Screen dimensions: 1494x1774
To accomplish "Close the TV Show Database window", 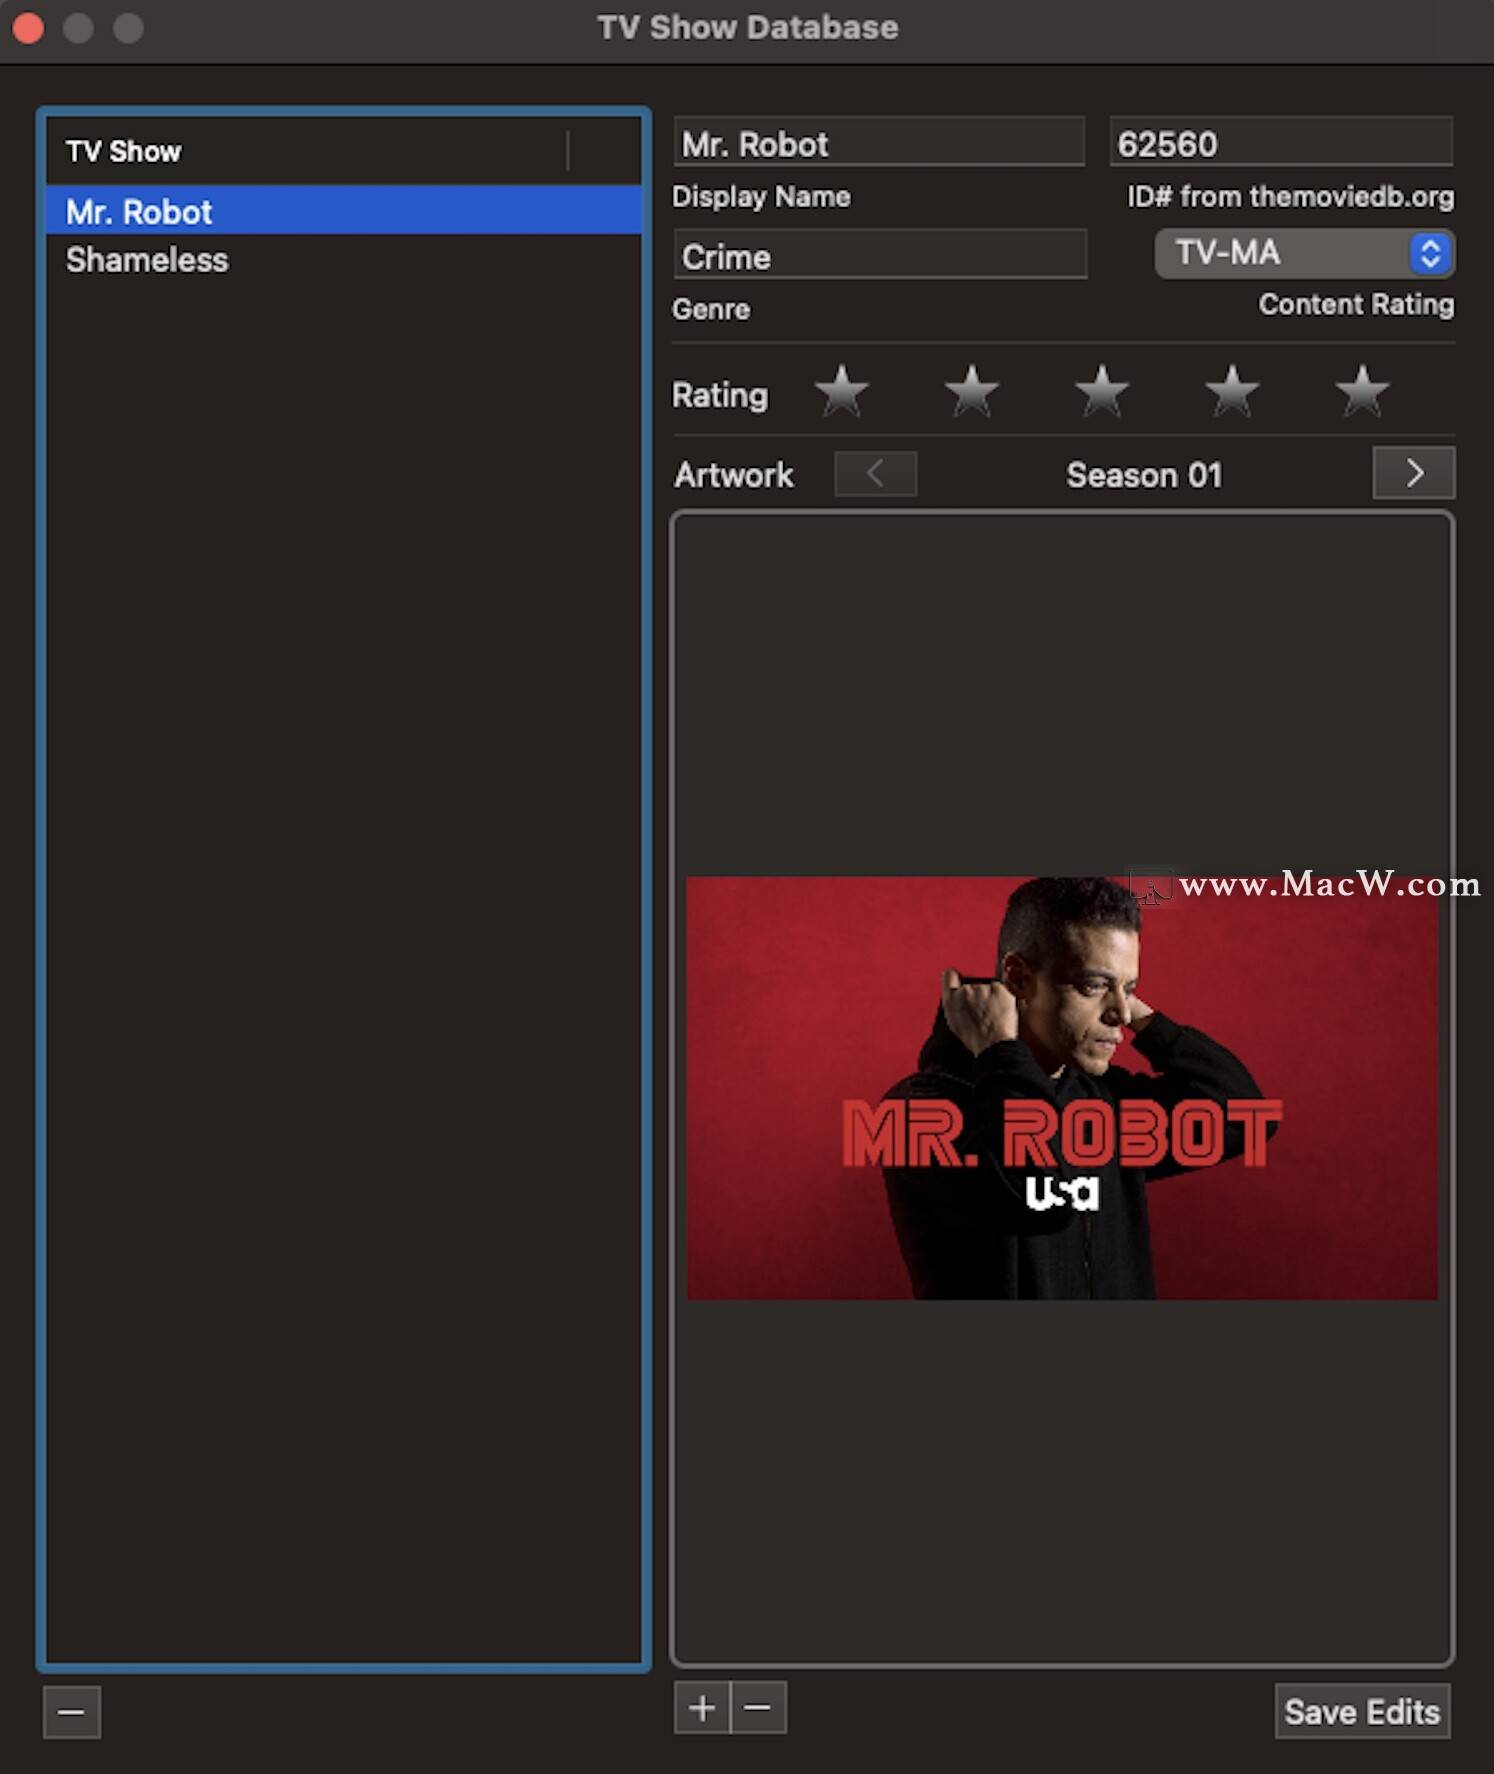I will [x=28, y=28].
